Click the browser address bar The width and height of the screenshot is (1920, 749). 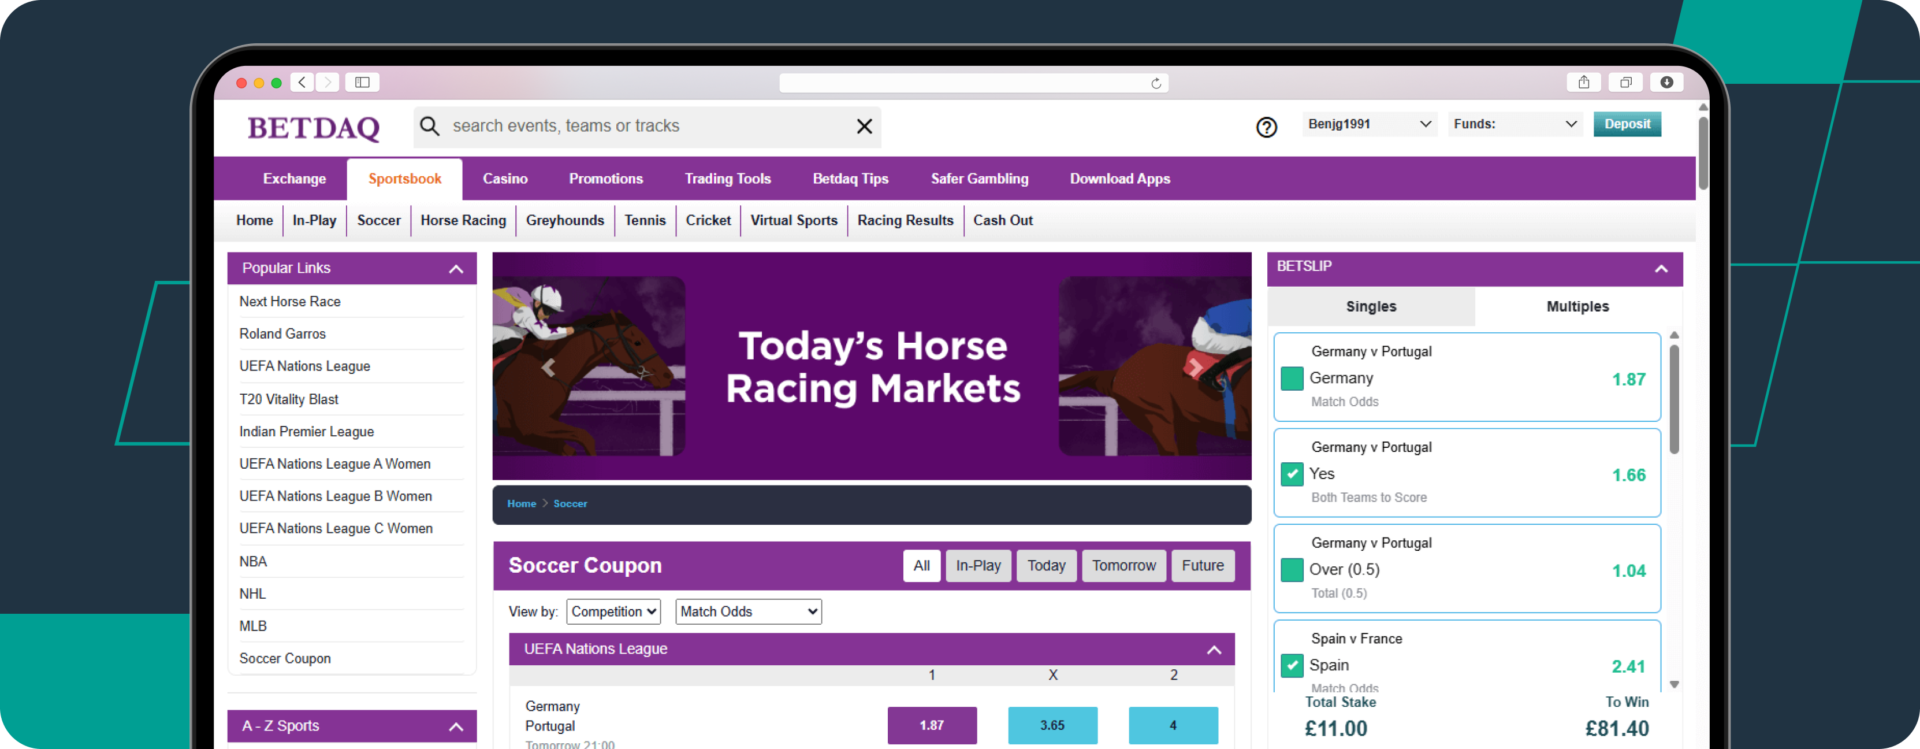pyautogui.click(x=973, y=83)
